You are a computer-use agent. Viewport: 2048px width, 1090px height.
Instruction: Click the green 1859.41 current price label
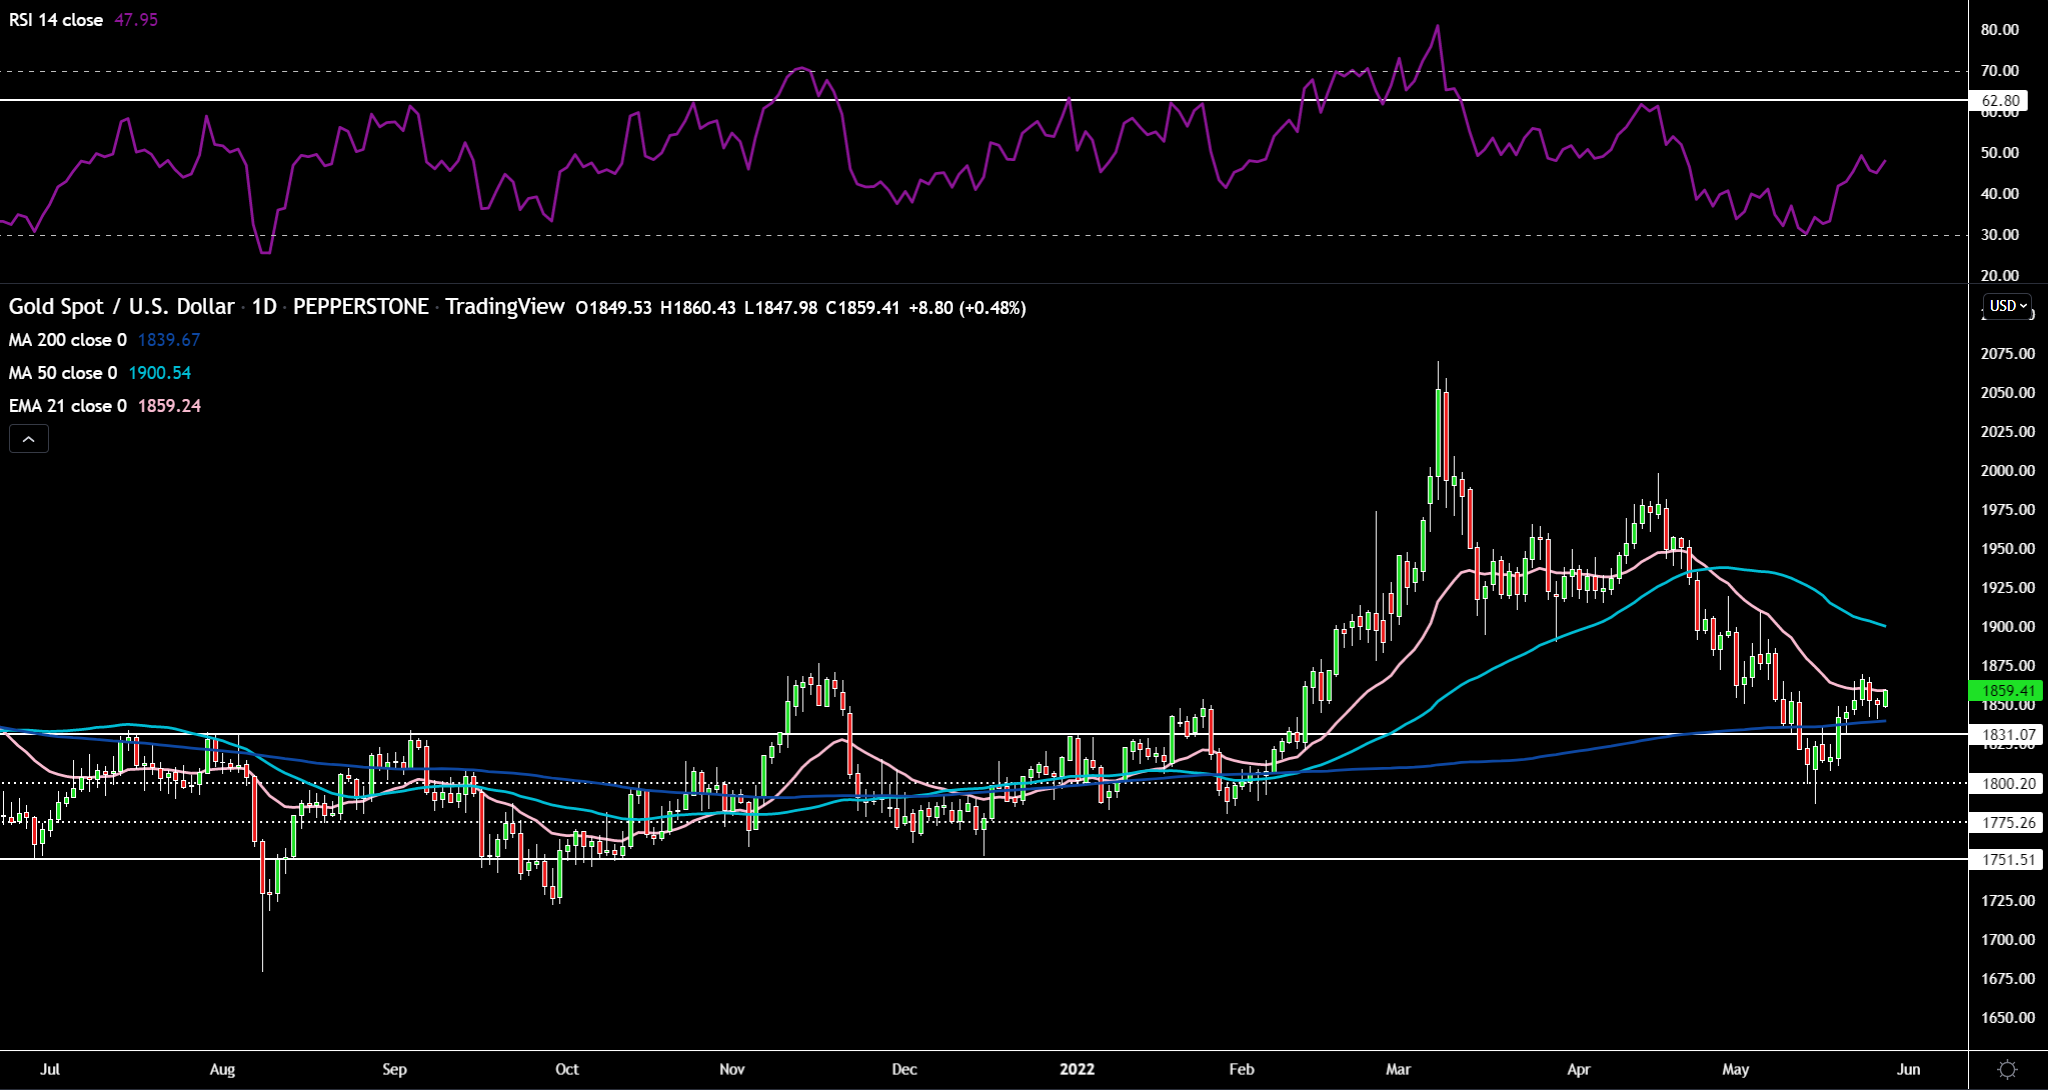(x=2006, y=691)
